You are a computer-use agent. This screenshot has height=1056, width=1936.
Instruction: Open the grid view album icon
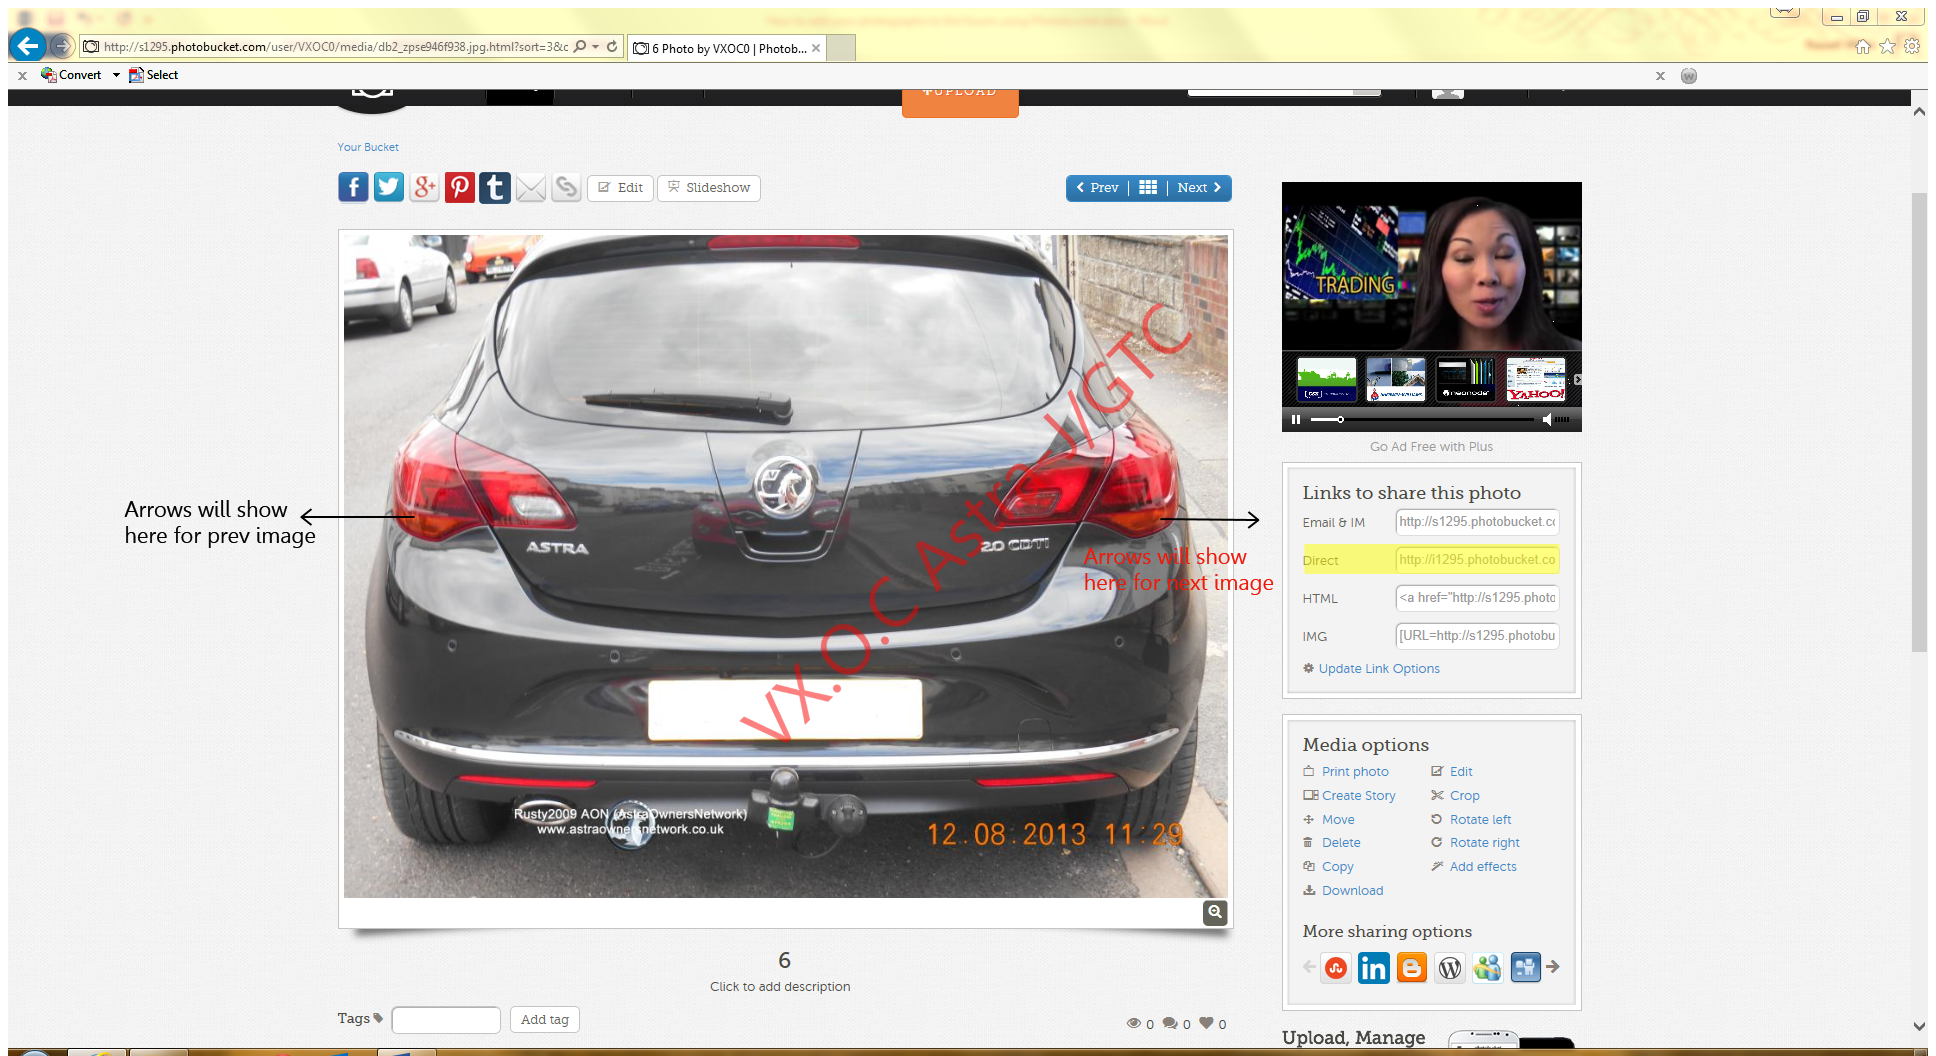click(1148, 188)
